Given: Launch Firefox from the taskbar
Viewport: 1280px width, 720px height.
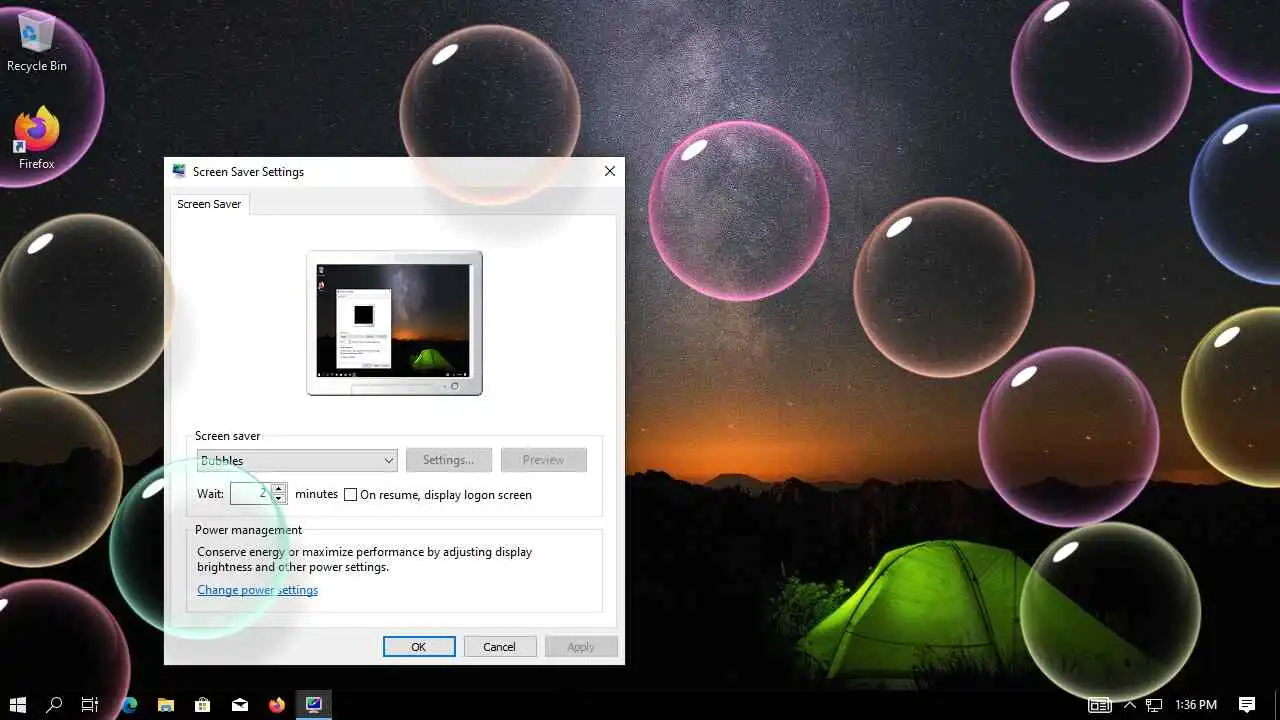Looking at the screenshot, I should click(277, 704).
